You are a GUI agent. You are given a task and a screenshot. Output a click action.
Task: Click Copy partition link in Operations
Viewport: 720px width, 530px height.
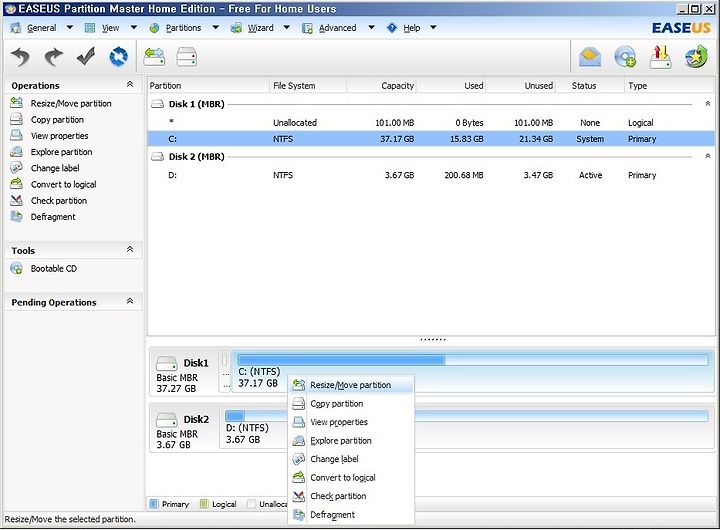pos(57,119)
